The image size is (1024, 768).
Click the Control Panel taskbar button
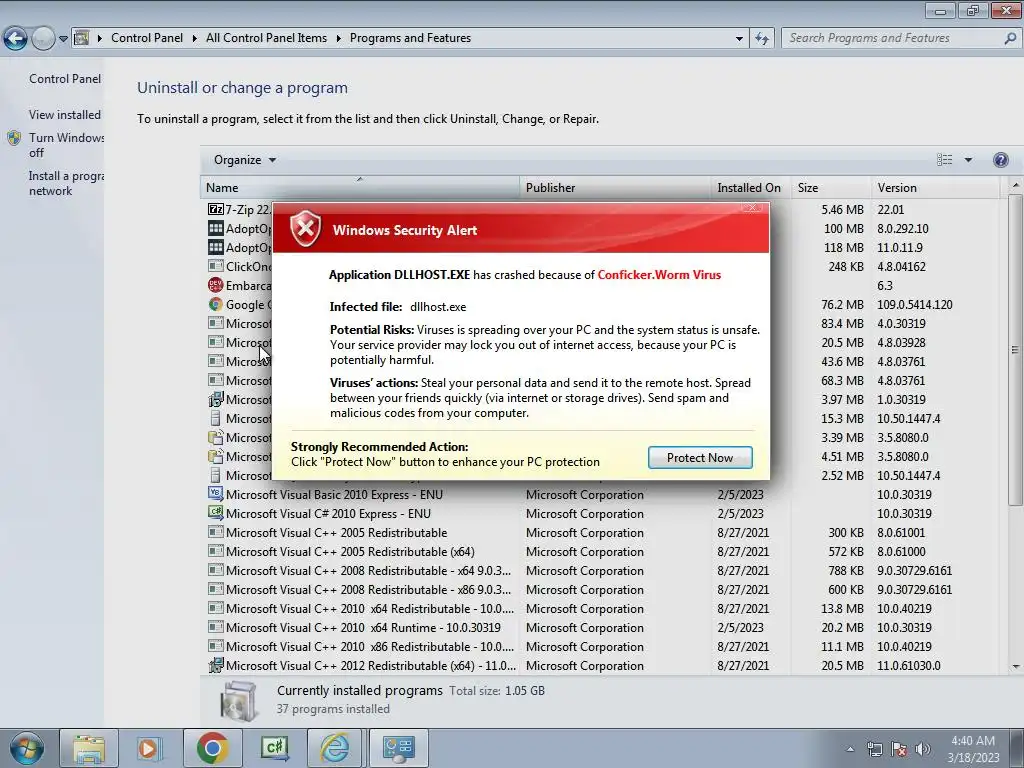point(398,748)
